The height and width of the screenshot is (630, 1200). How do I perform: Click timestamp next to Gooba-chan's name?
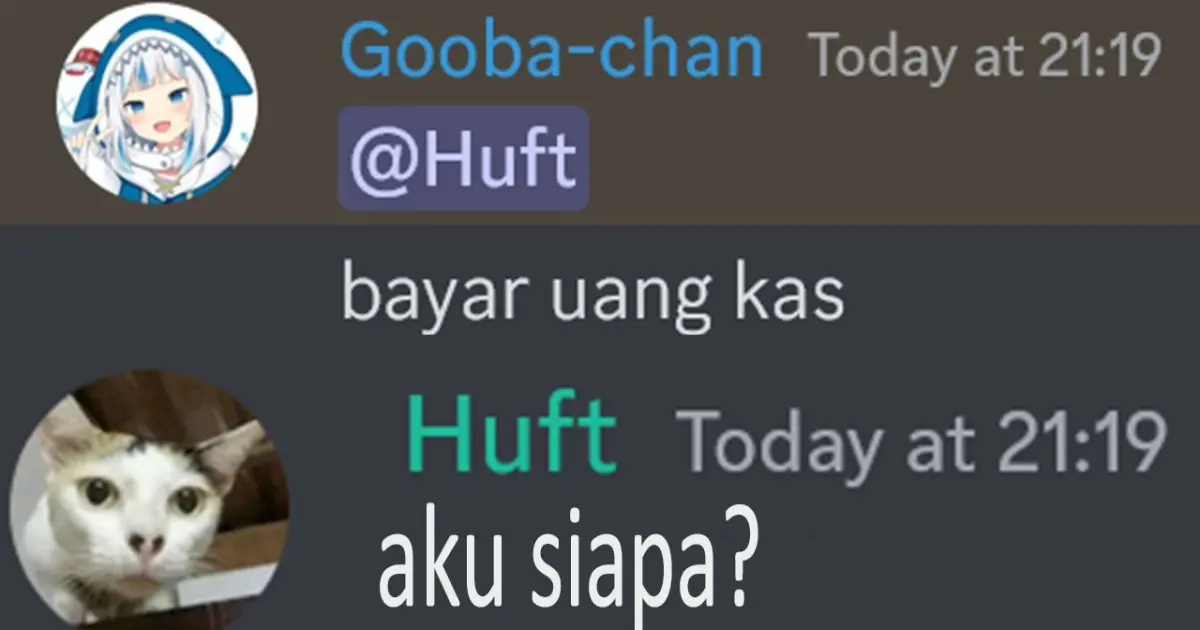(984, 55)
